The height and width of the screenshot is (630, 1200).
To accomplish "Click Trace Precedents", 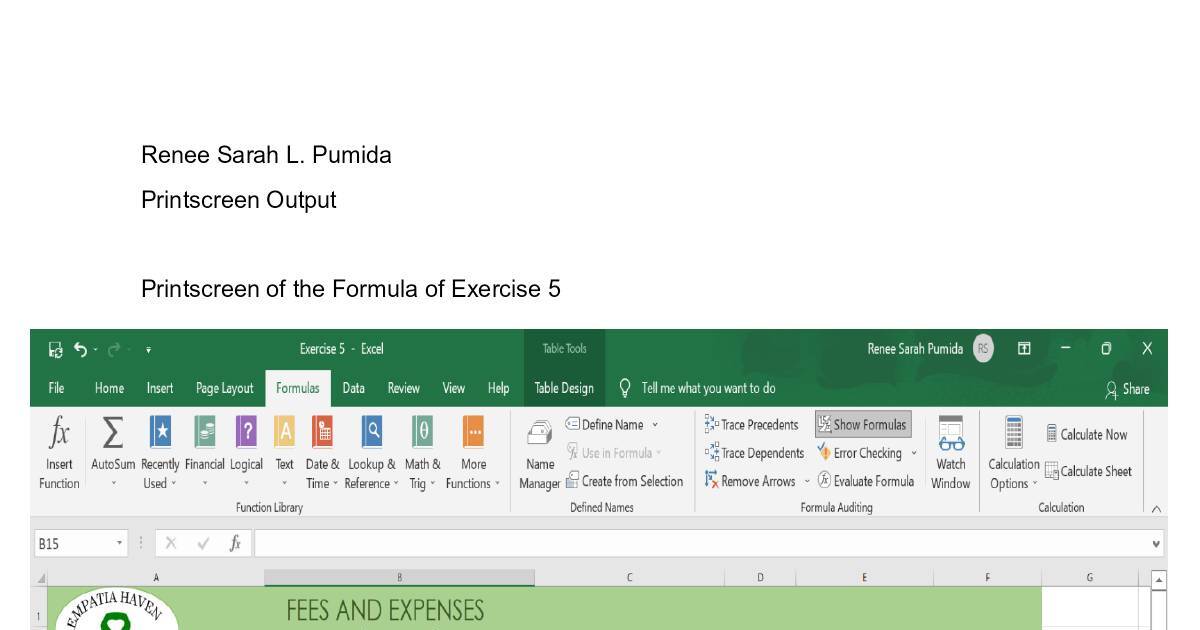I will (751, 425).
